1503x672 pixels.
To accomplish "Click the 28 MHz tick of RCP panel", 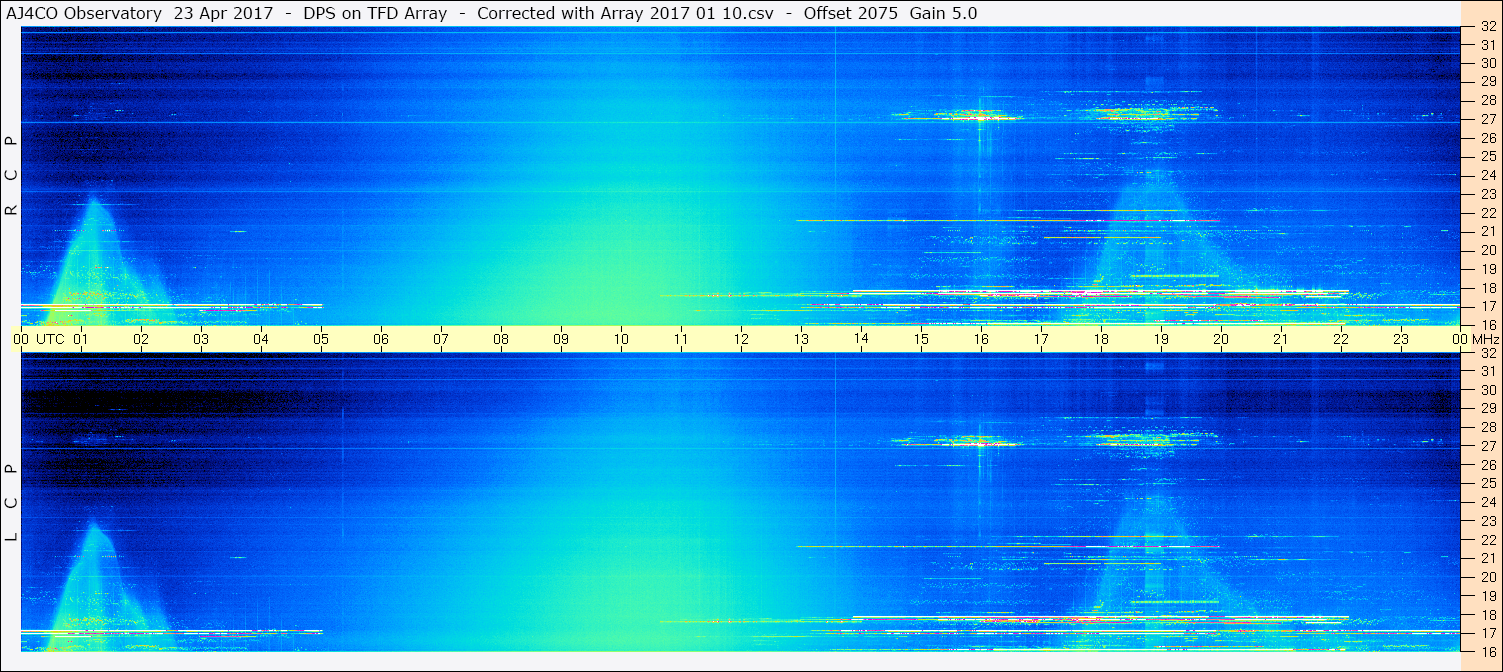I will point(1487,100).
